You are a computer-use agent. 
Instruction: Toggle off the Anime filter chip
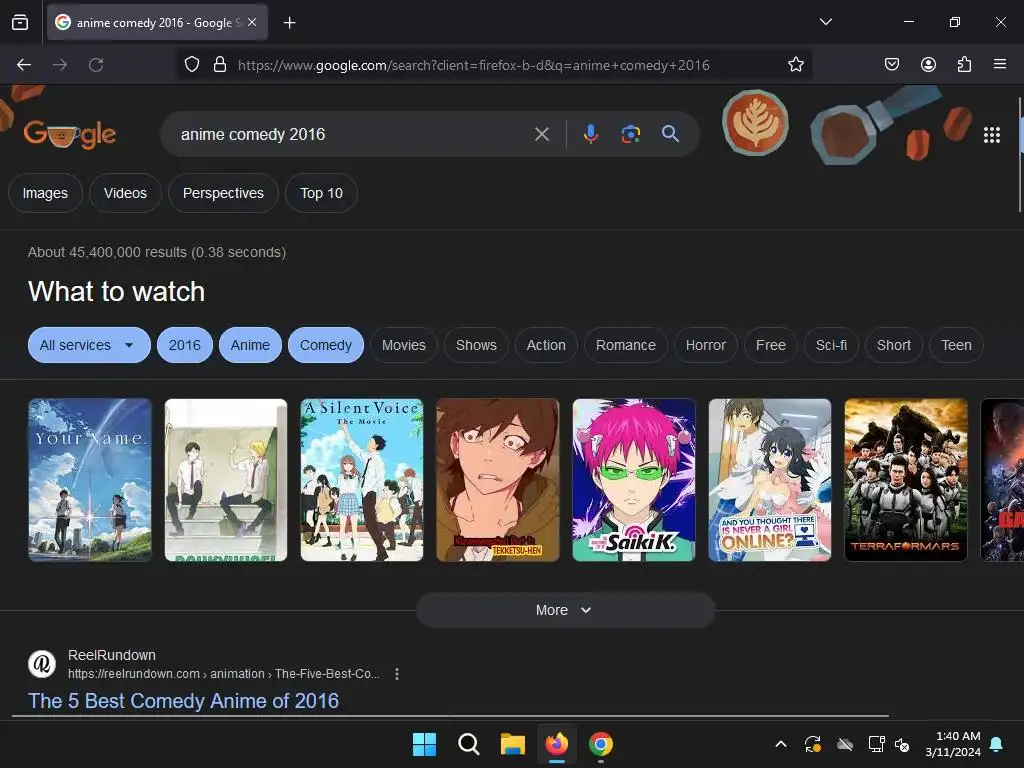click(250, 345)
